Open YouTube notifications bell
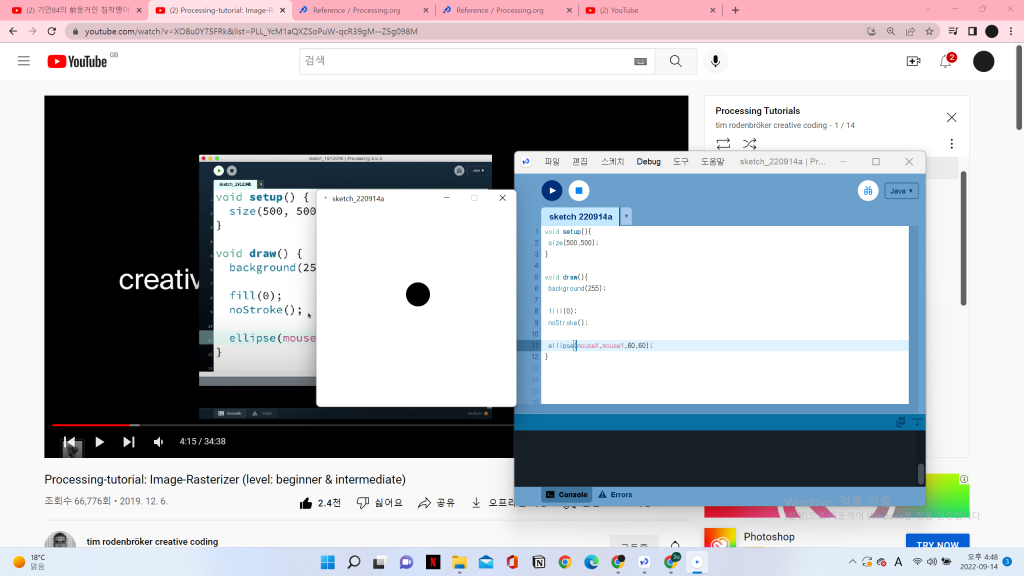Viewport: 1024px width, 576px height. tap(946, 61)
